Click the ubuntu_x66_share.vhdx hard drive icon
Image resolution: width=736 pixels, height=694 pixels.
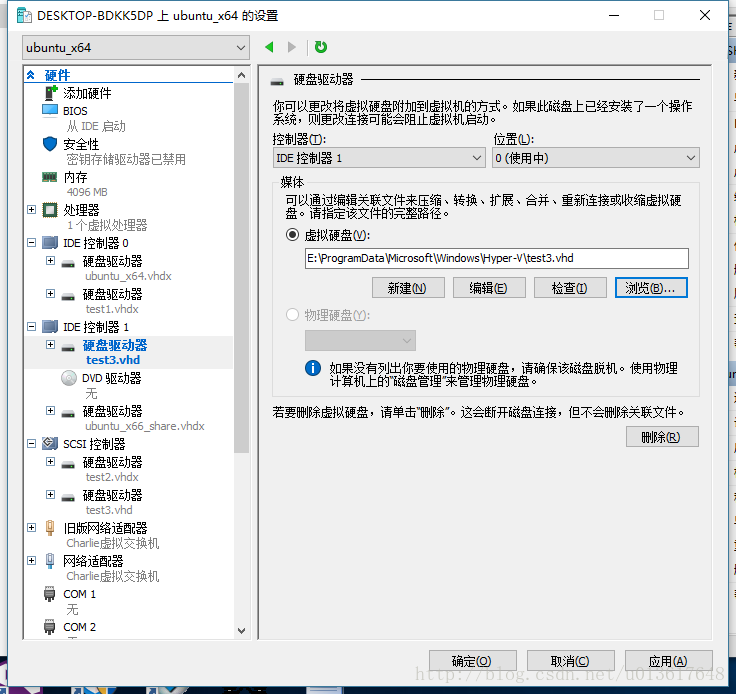[x=68, y=413]
